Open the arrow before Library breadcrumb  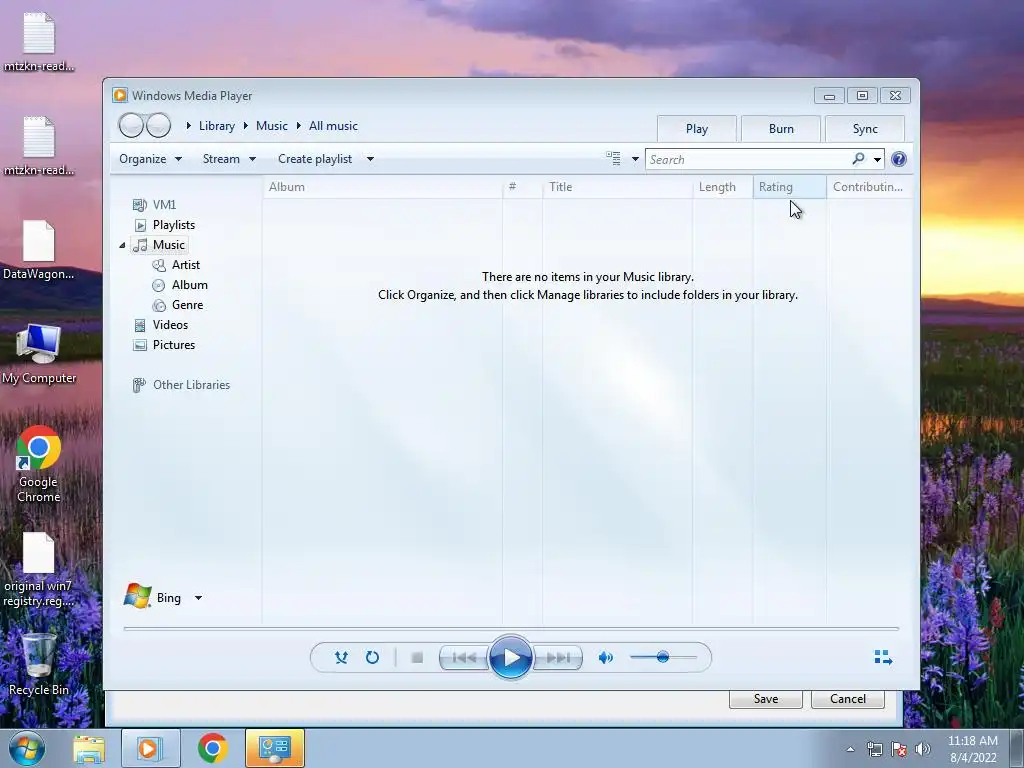click(188, 125)
